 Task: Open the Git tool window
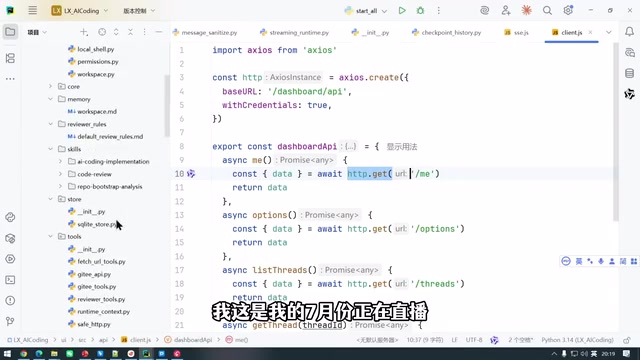pos(10,321)
